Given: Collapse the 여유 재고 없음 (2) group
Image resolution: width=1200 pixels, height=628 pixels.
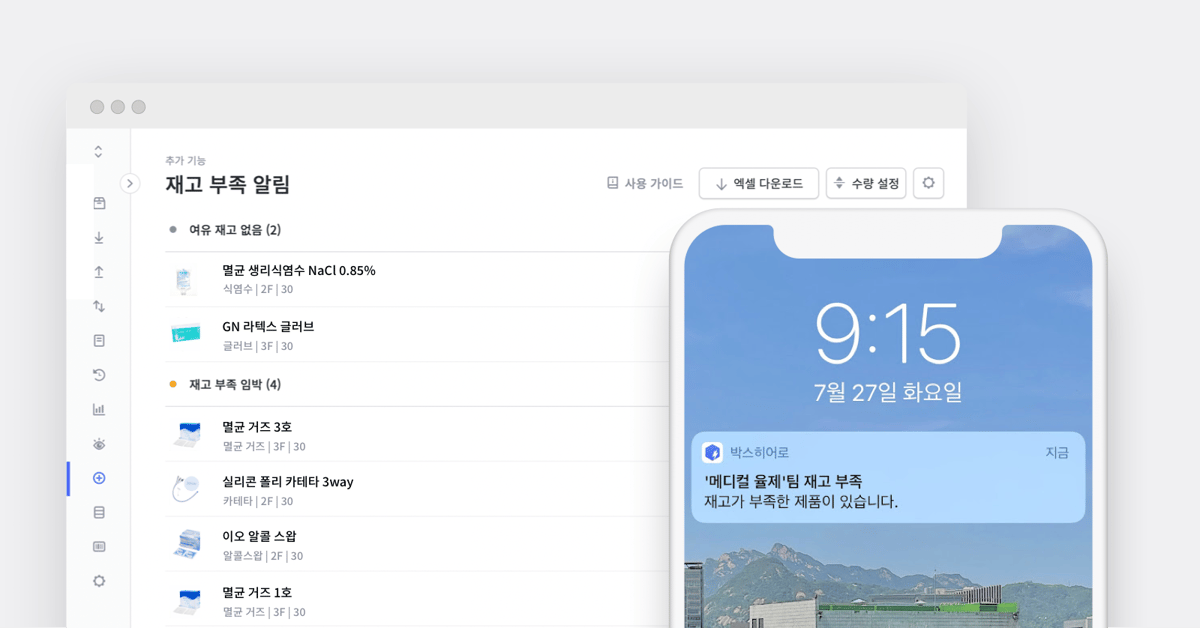Looking at the screenshot, I should click(234, 230).
